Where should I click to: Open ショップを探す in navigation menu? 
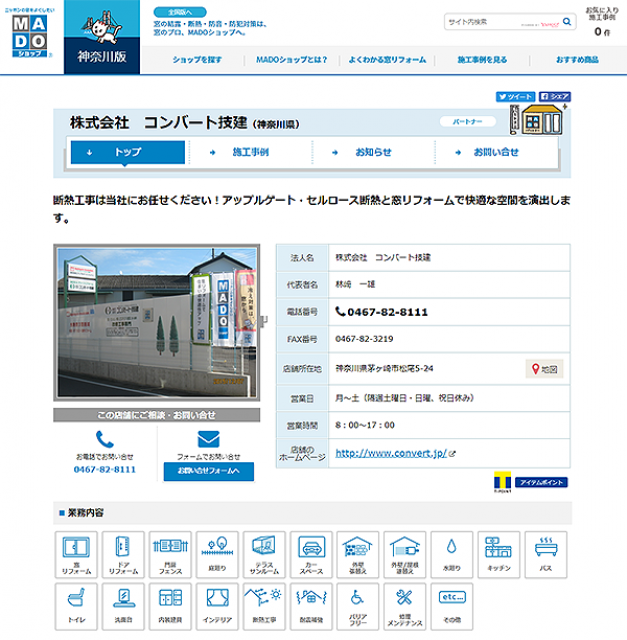click(196, 60)
